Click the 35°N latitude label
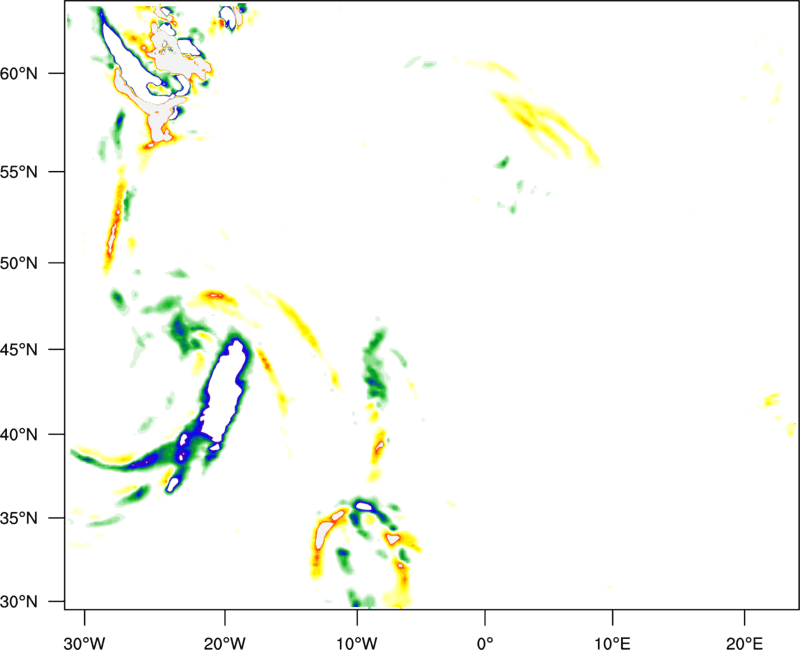 pyautogui.click(x=19, y=518)
